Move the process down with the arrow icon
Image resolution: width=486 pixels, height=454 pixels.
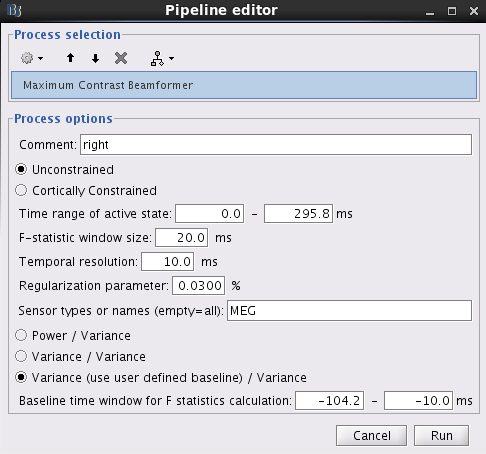[x=95, y=58]
